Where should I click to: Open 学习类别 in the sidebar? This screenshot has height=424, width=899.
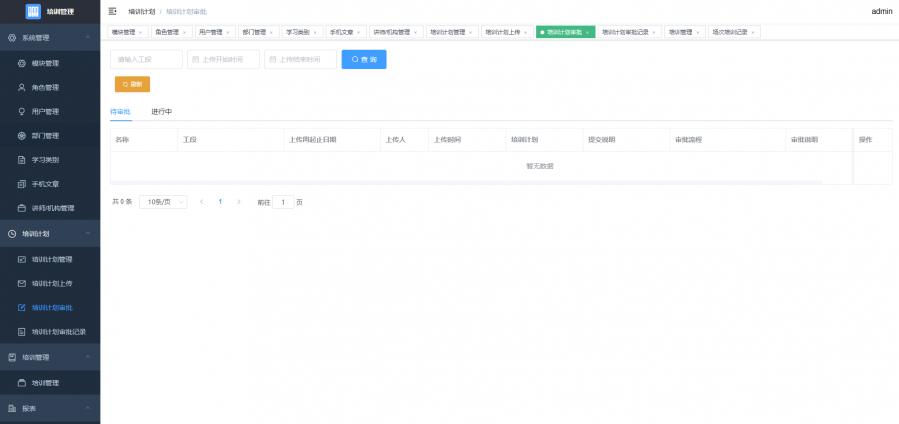point(45,159)
